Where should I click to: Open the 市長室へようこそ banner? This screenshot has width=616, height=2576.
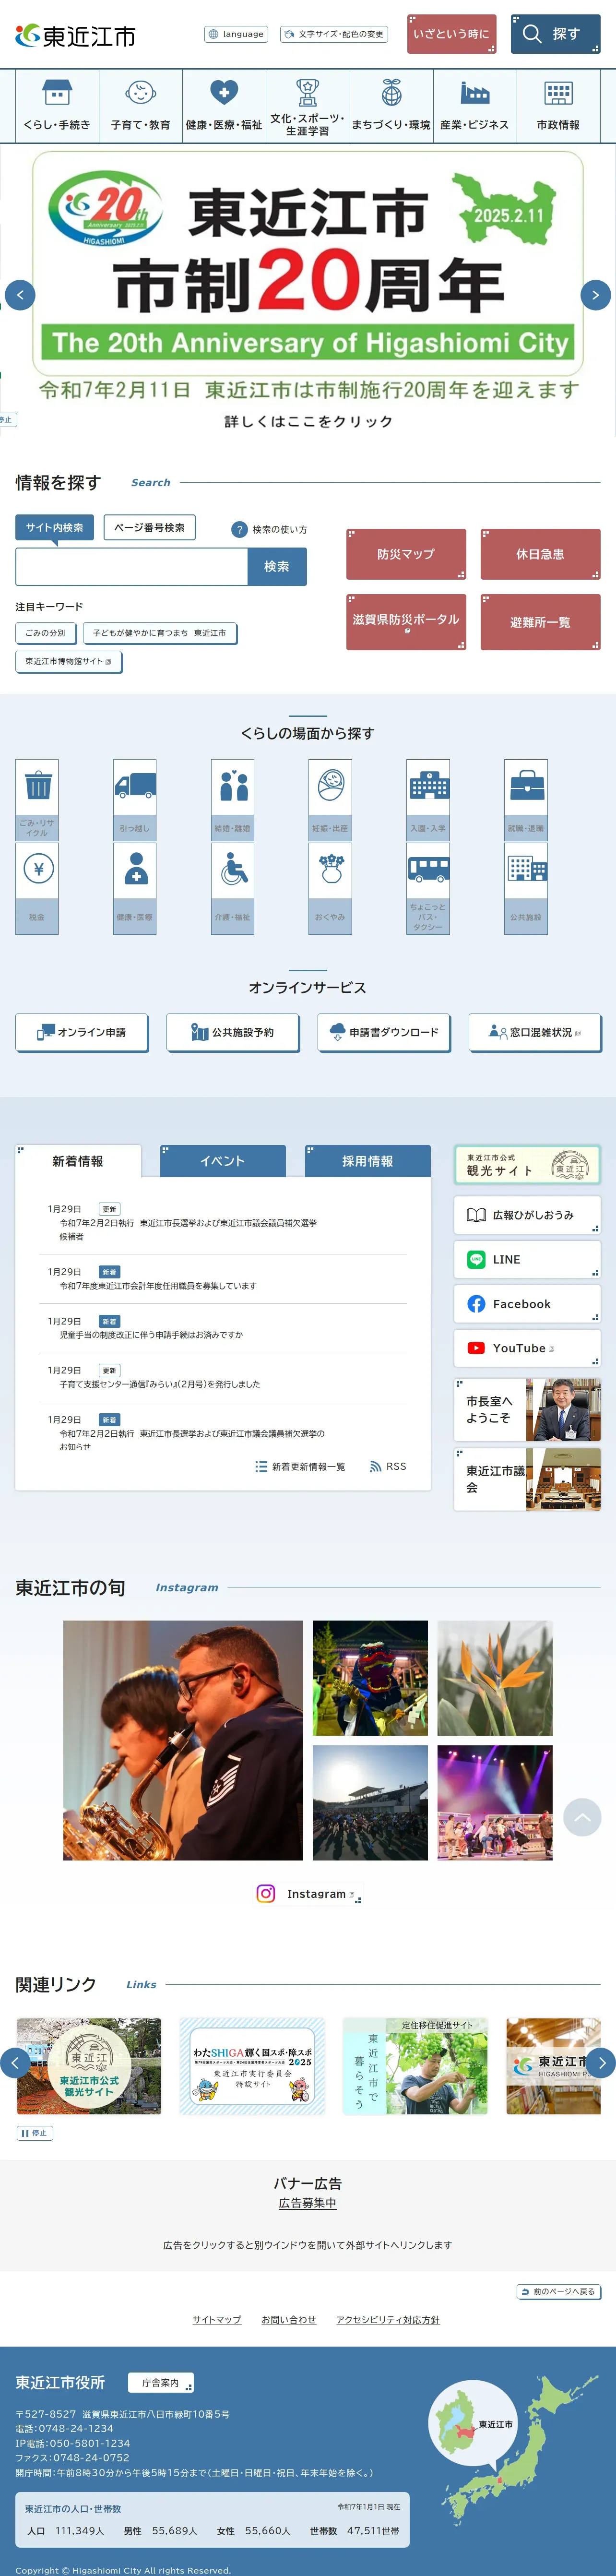(x=527, y=1410)
